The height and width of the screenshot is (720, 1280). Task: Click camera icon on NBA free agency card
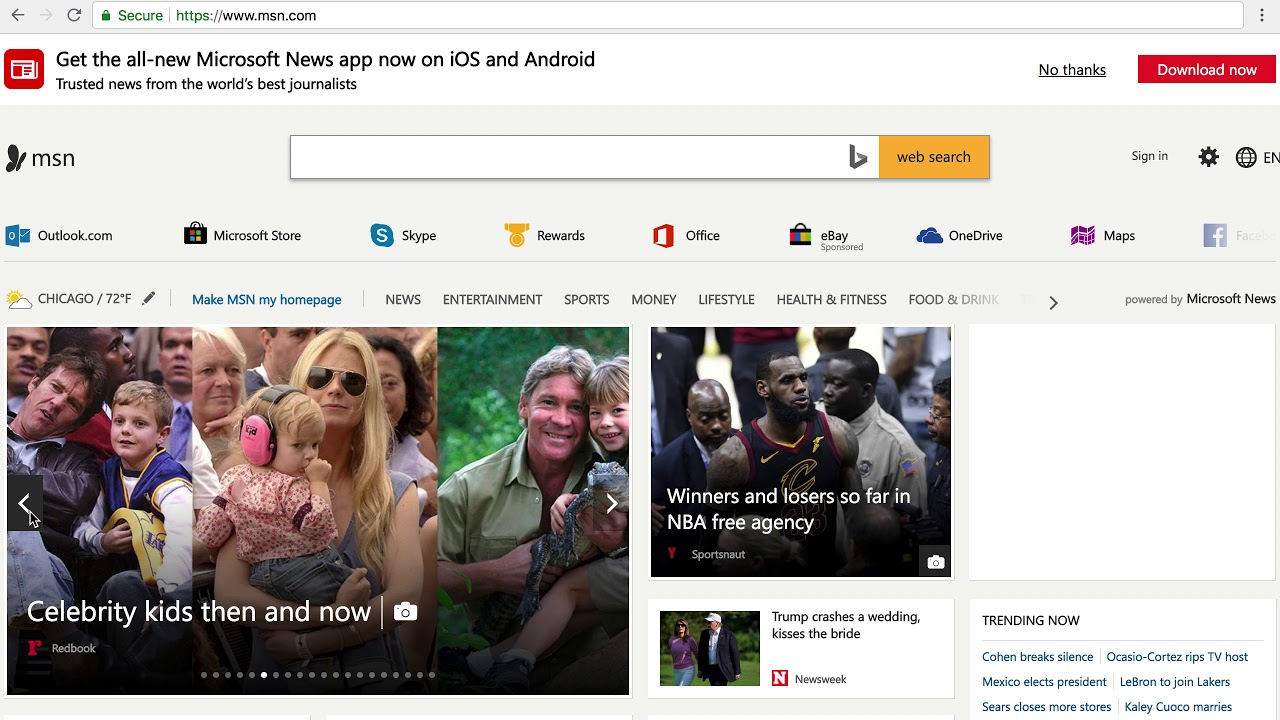click(x=935, y=562)
